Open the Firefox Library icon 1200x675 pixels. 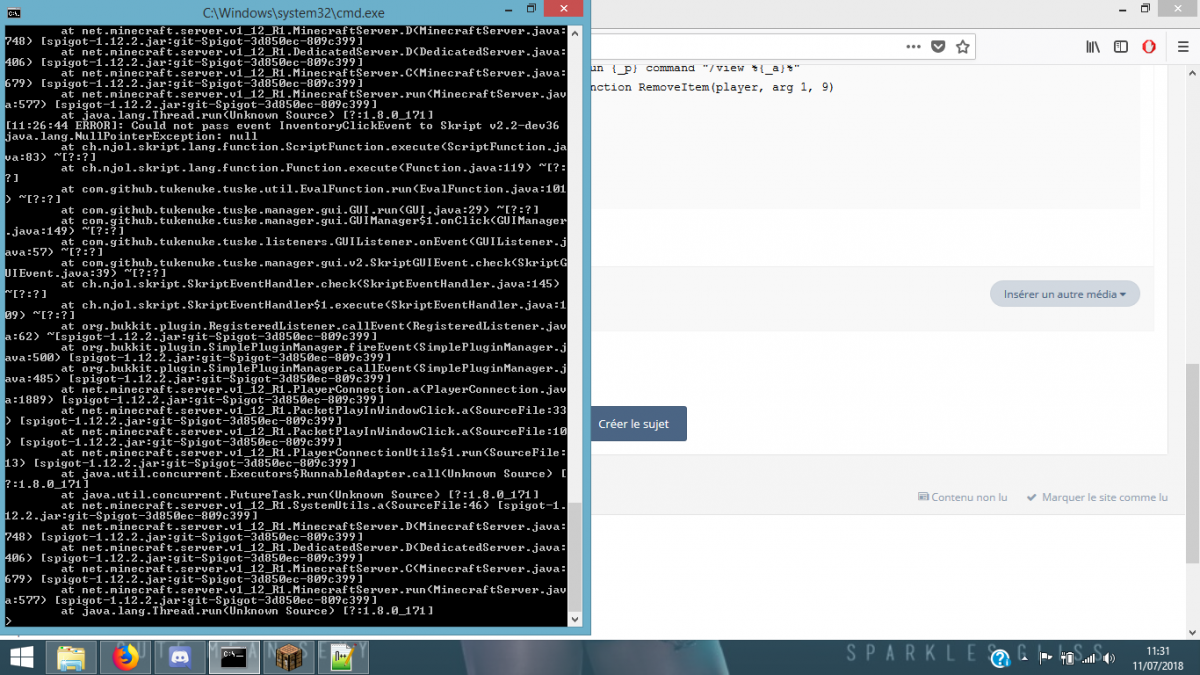[1093, 47]
